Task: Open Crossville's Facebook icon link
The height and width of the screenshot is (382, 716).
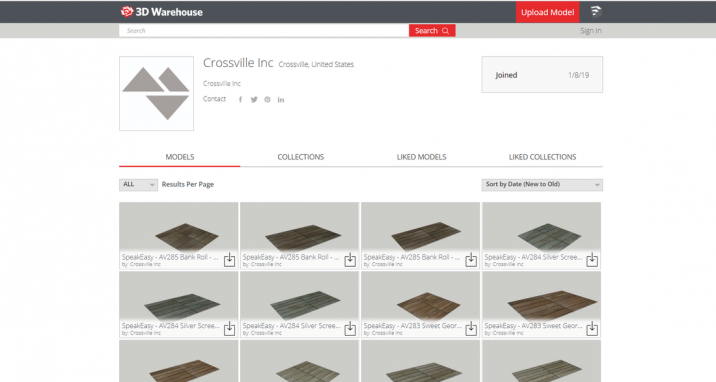Action: [x=240, y=99]
